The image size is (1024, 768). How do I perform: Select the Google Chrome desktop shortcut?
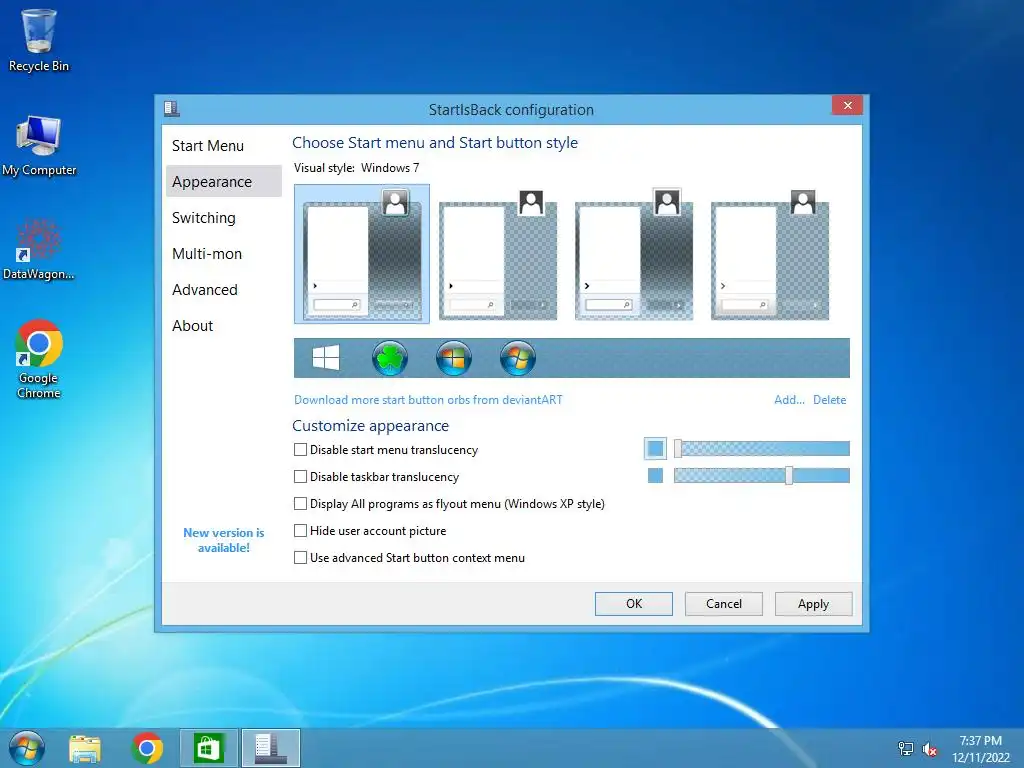39,359
